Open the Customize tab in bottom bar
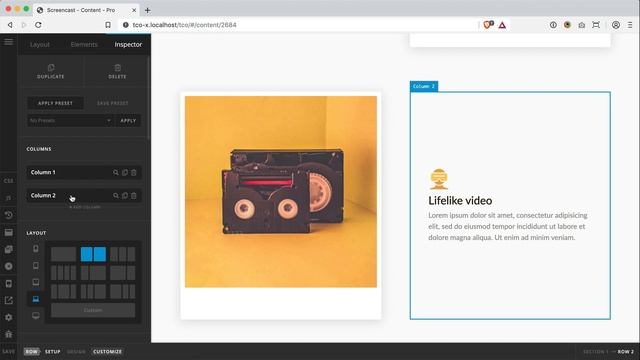 (107, 351)
